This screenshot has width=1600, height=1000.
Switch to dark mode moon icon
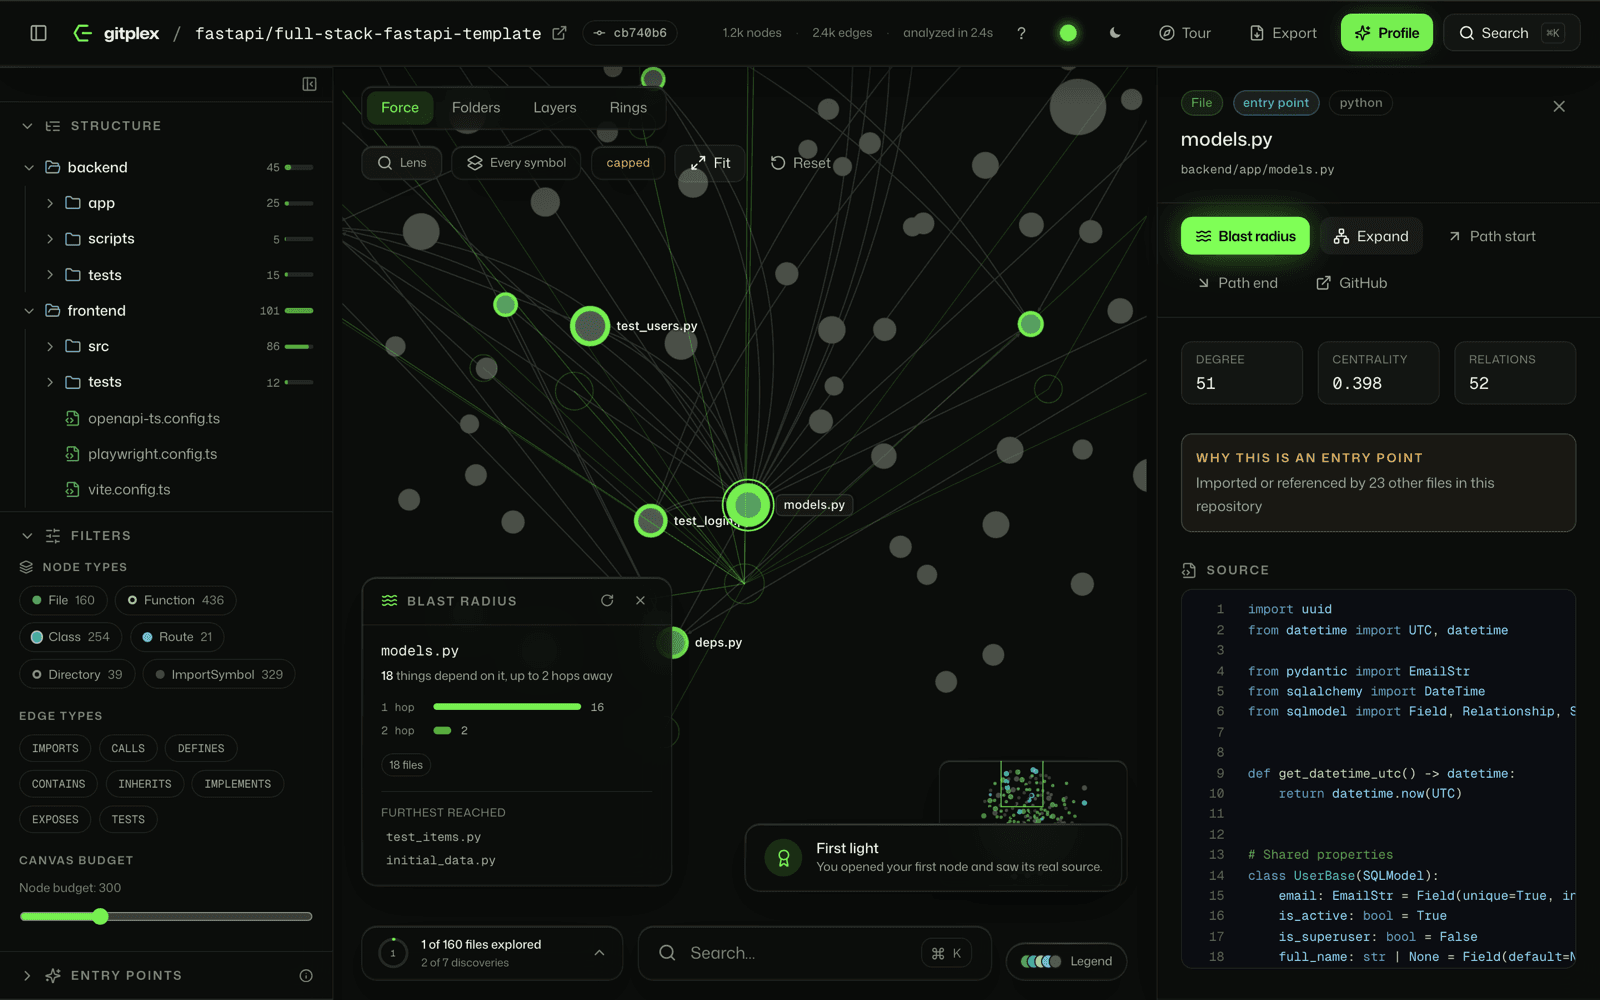(1115, 33)
